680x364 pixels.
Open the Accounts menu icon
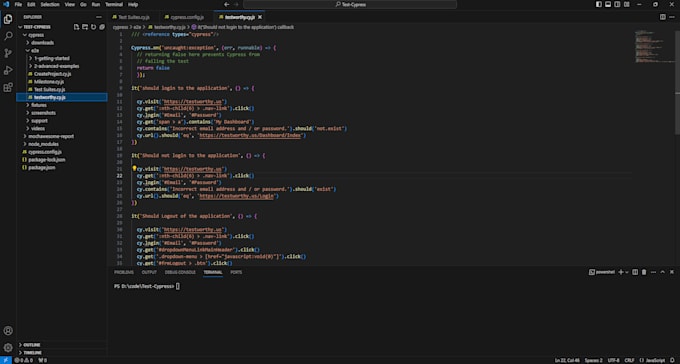(x=8, y=331)
